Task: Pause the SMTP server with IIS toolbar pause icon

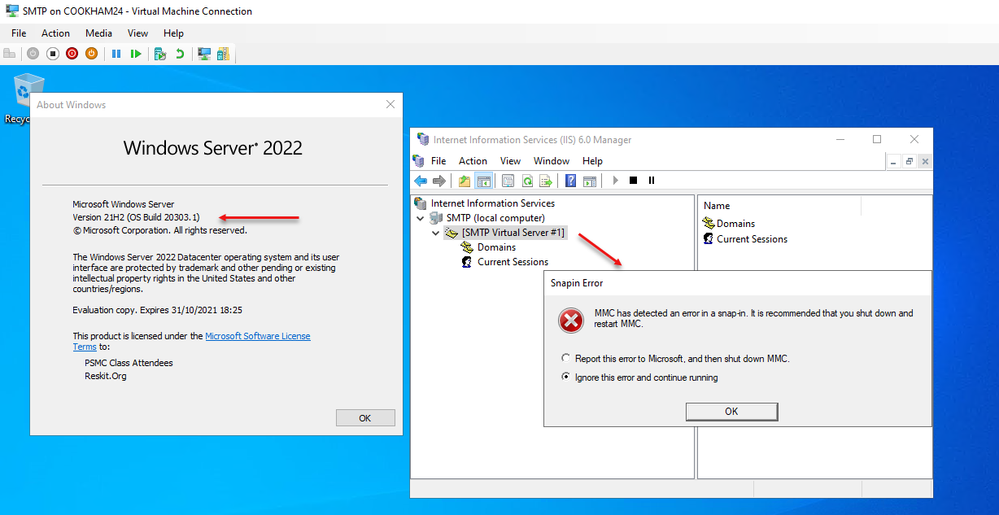Action: point(651,180)
